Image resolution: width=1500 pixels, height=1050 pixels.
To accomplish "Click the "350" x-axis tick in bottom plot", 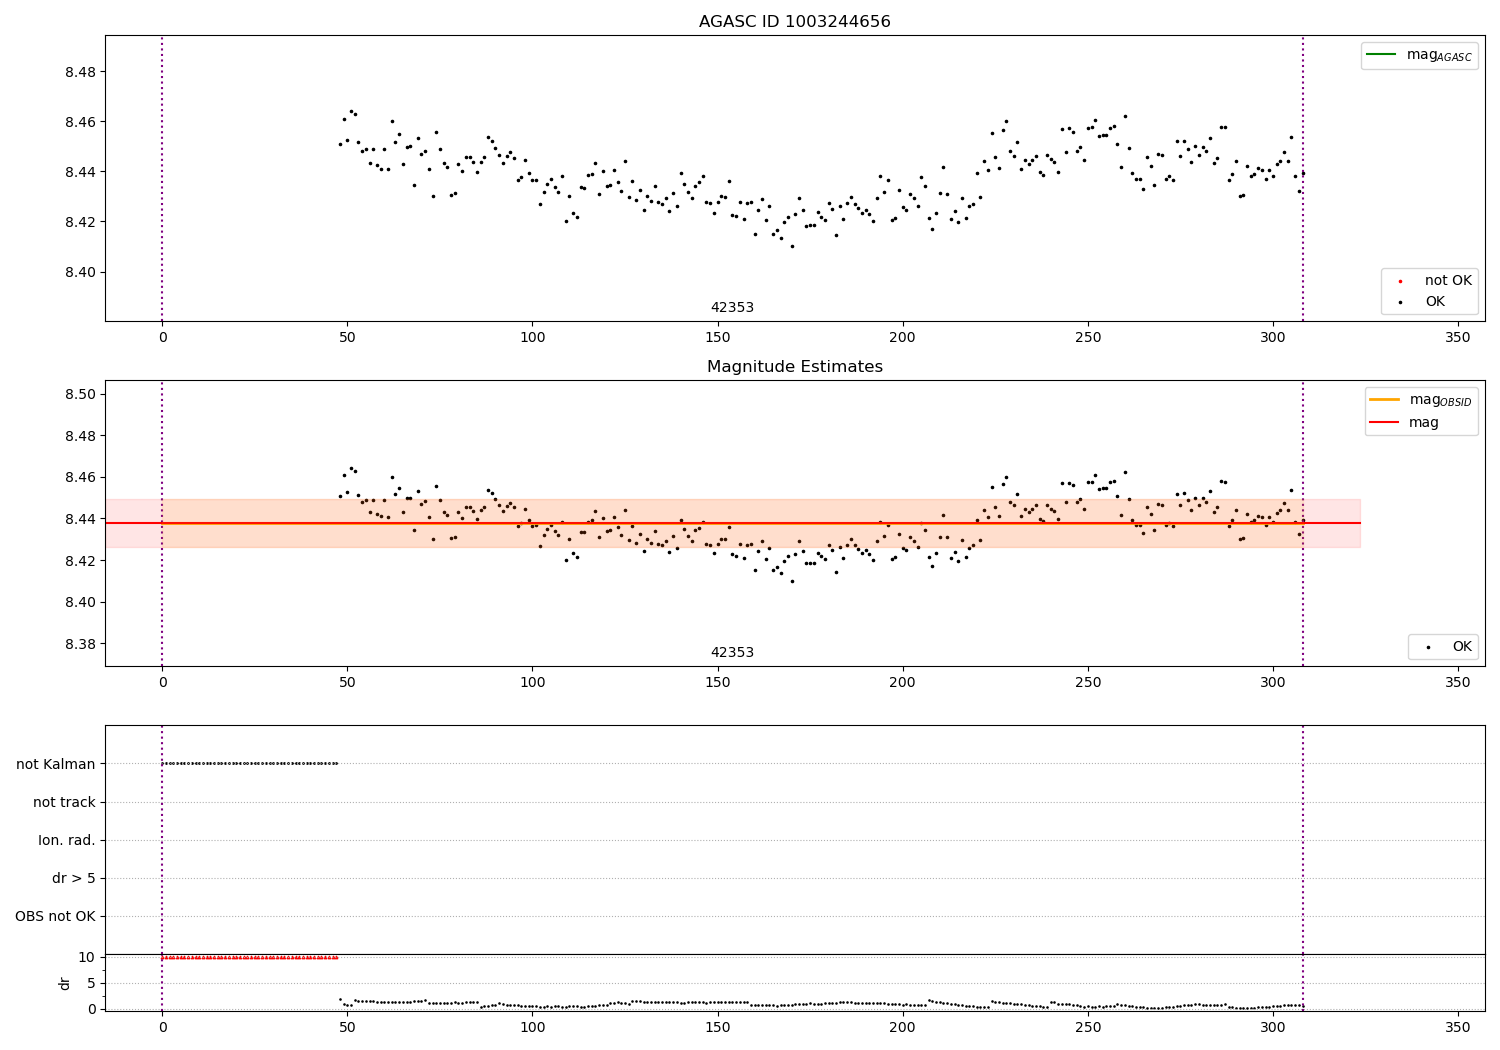I will pos(1458,1027).
